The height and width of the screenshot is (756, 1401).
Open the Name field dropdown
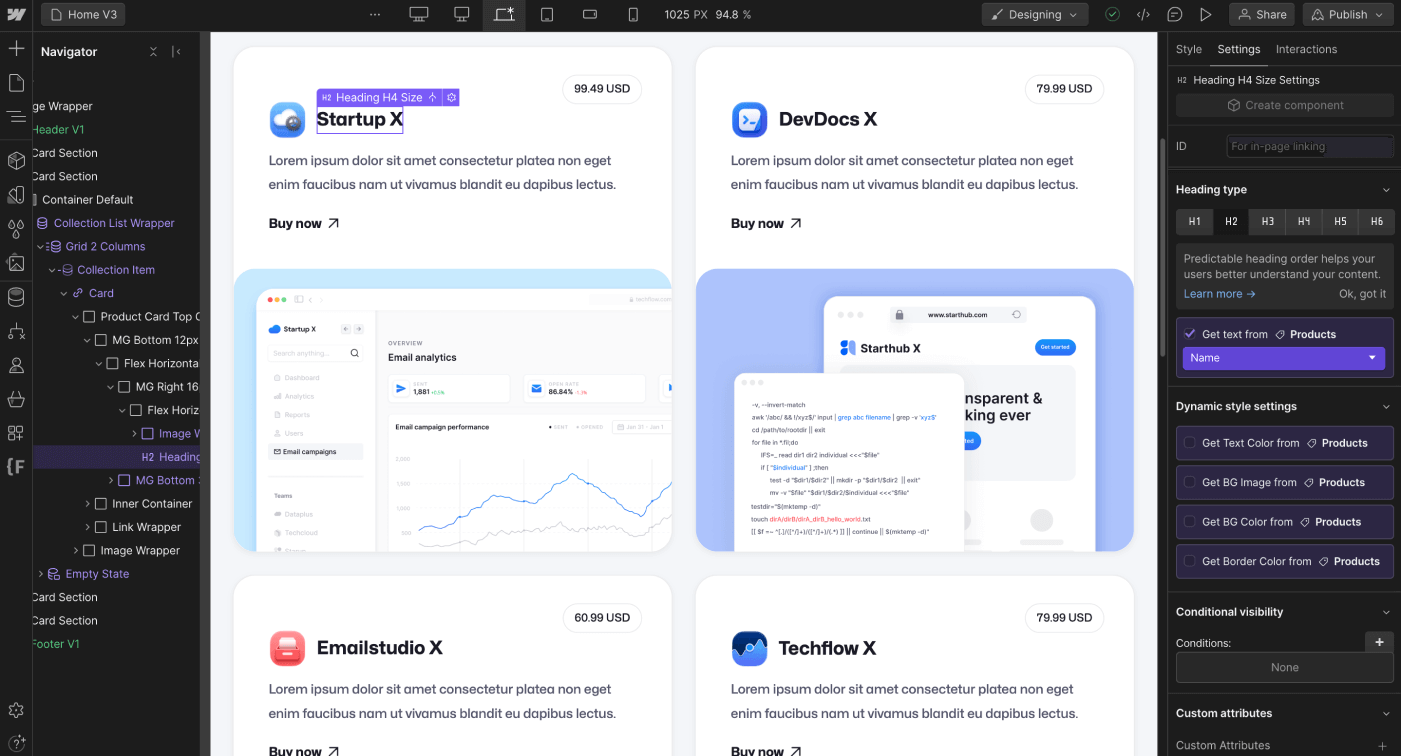click(x=1284, y=358)
